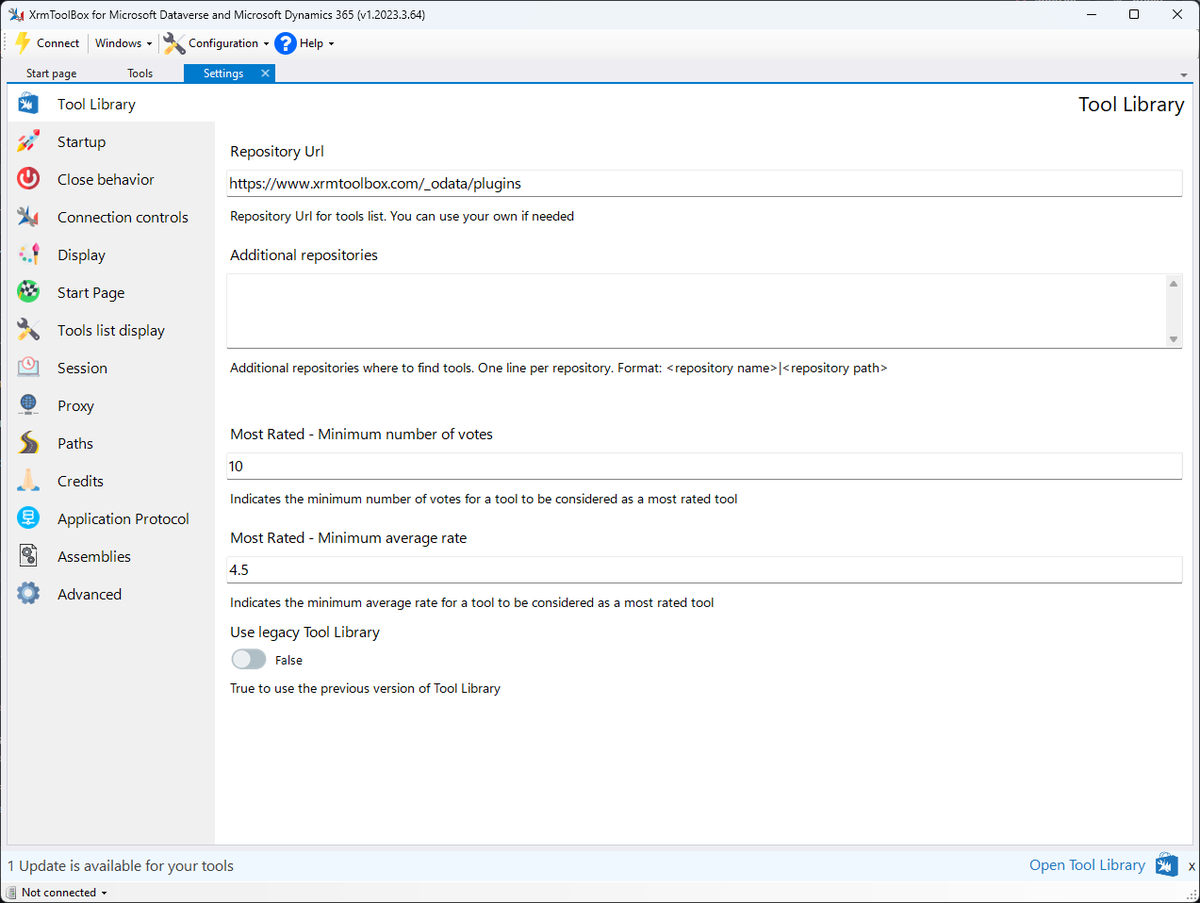
Task: Select the Settings tab
Action: tap(224, 73)
